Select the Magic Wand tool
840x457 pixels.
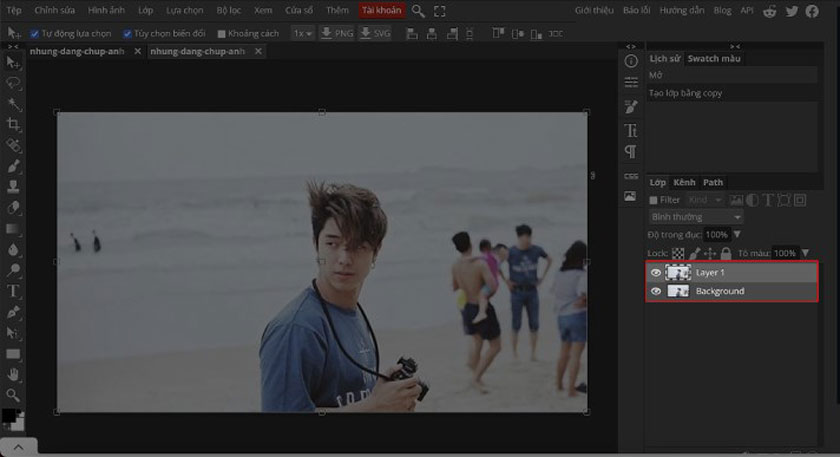(13, 104)
